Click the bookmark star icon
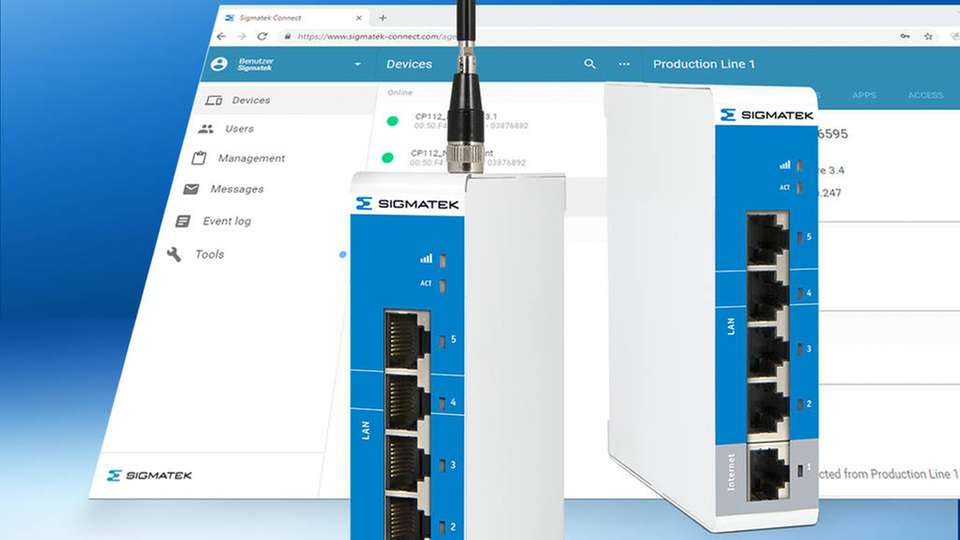Viewport: 960px width, 540px height. [x=928, y=36]
